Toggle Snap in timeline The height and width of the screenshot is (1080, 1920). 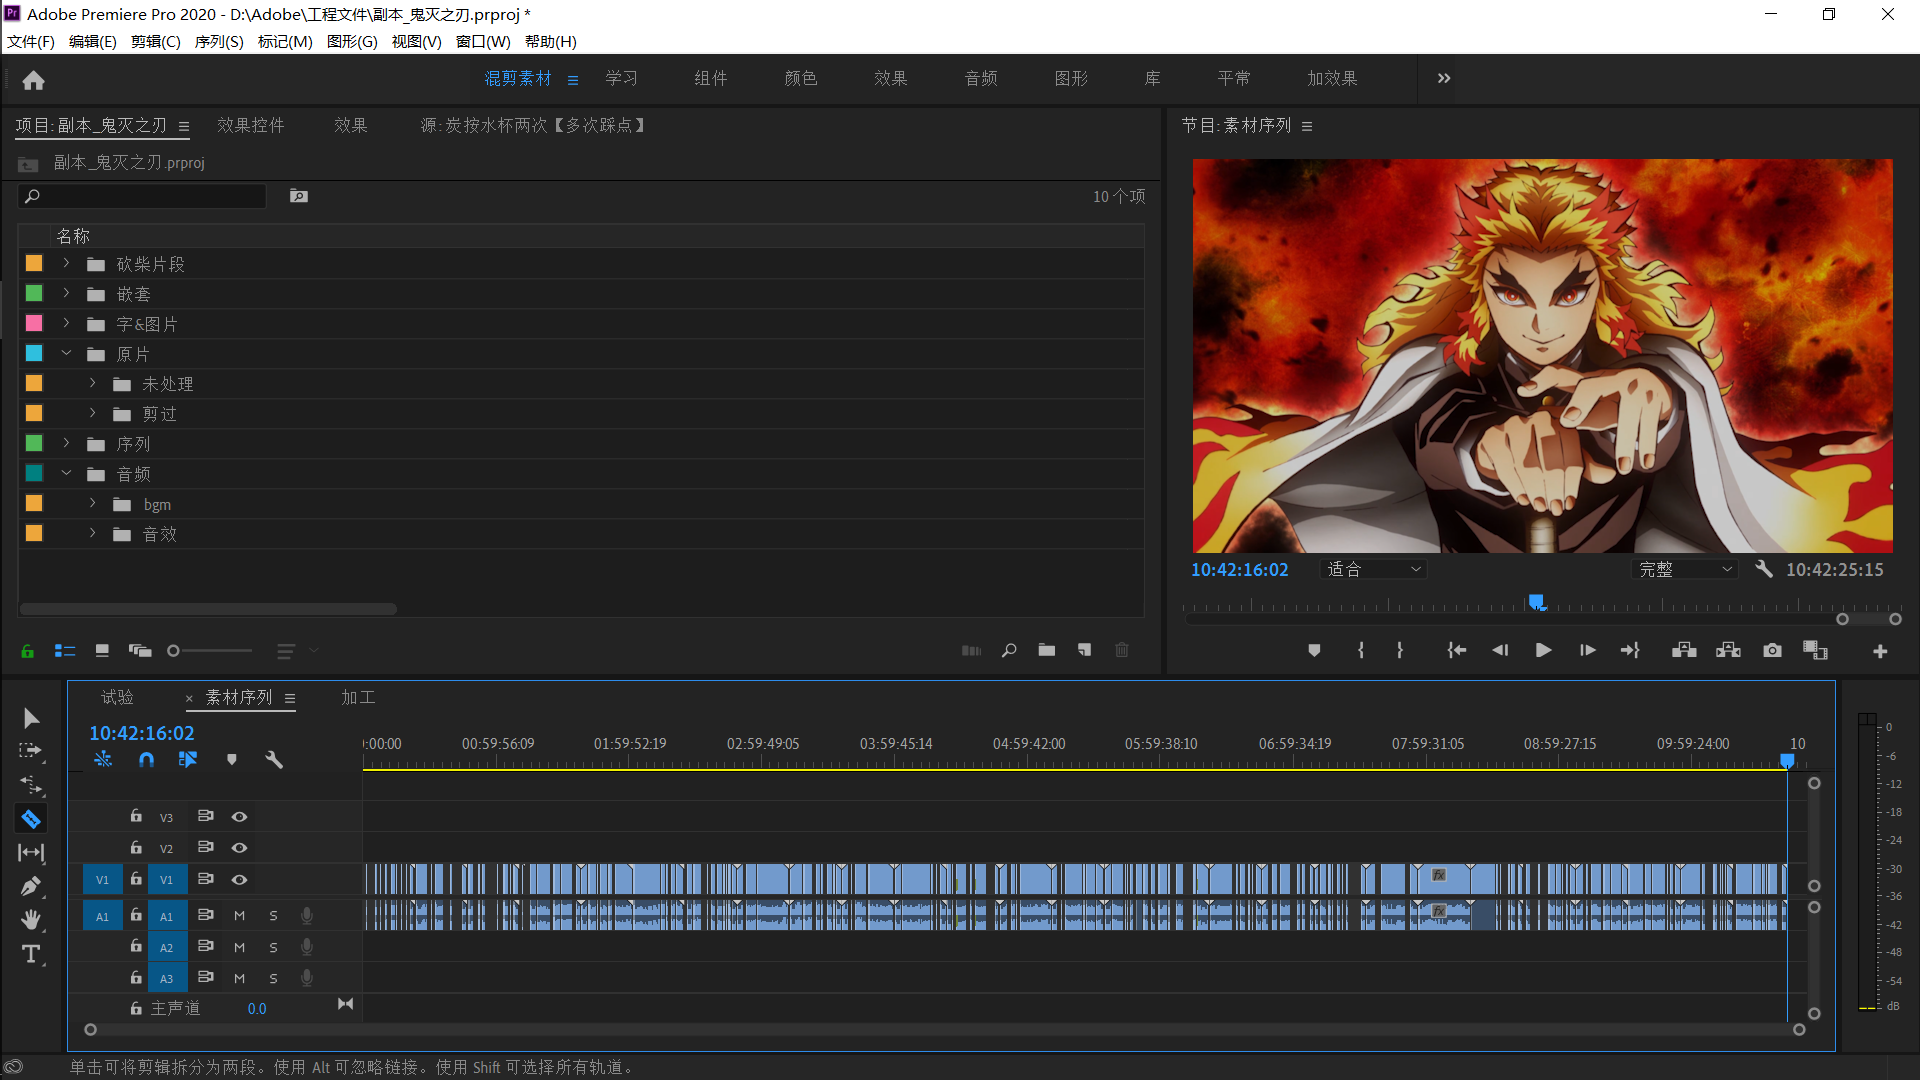(x=146, y=760)
